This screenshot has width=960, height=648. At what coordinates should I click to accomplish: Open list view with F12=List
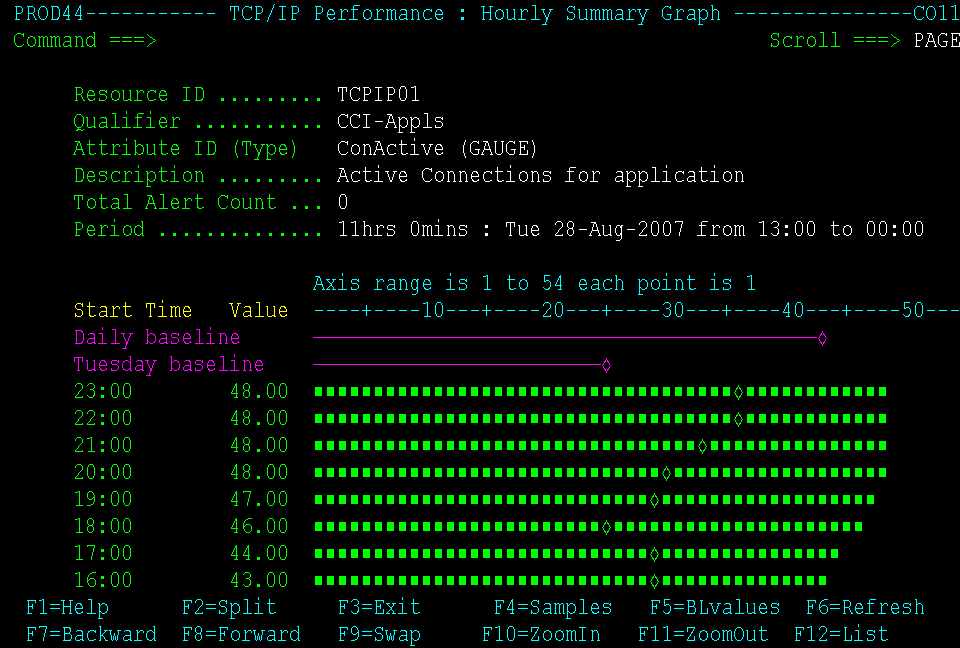pos(841,635)
